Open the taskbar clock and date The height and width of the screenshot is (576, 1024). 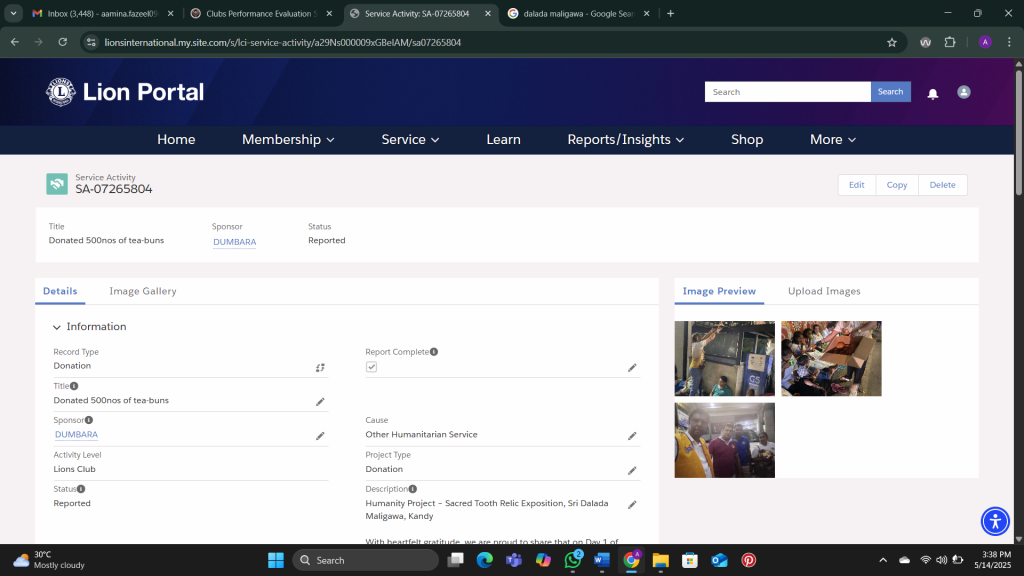tap(992, 560)
